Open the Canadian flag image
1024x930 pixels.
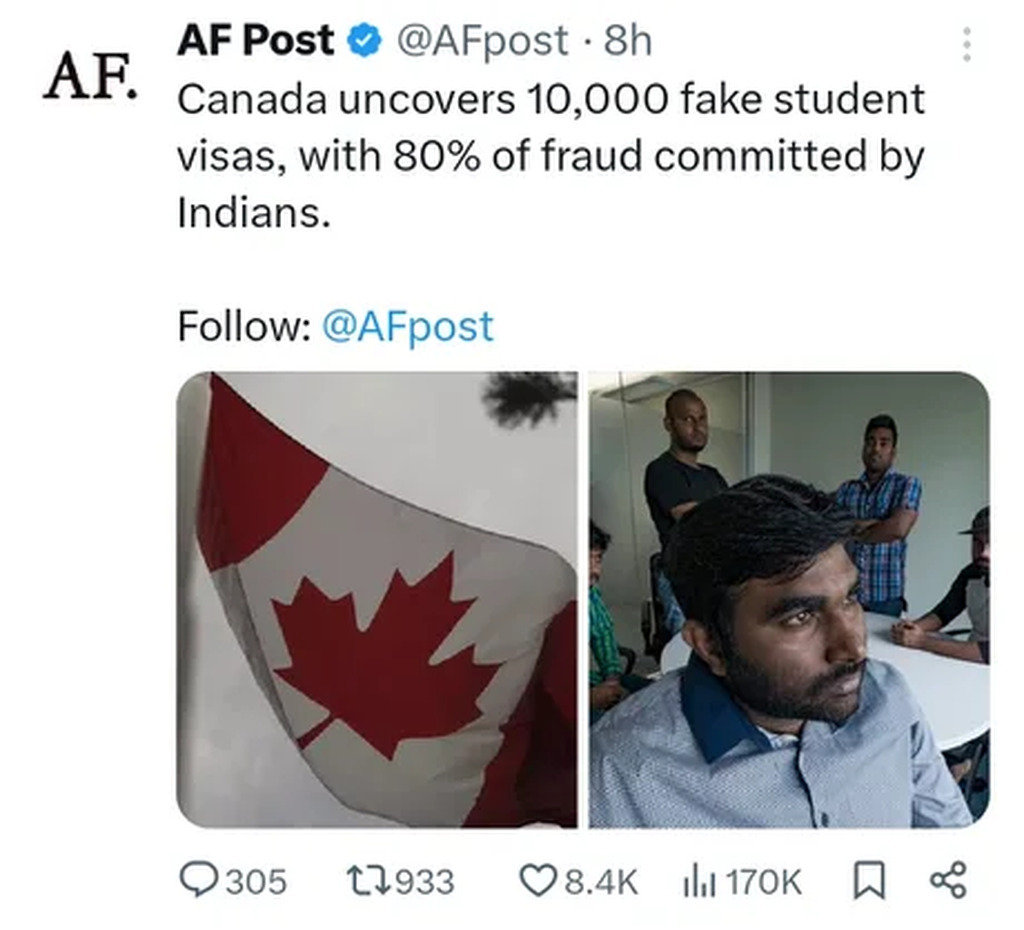(x=377, y=600)
